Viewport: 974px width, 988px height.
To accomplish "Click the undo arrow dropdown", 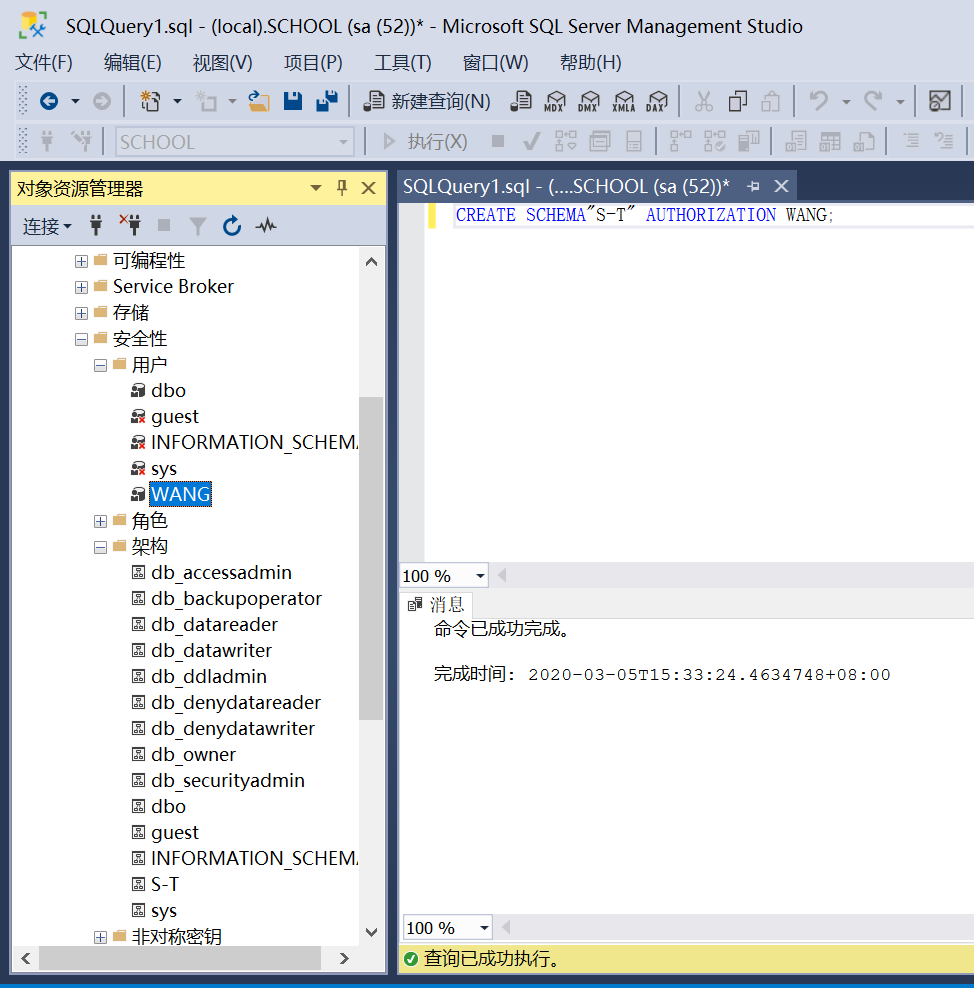I will click(x=846, y=101).
